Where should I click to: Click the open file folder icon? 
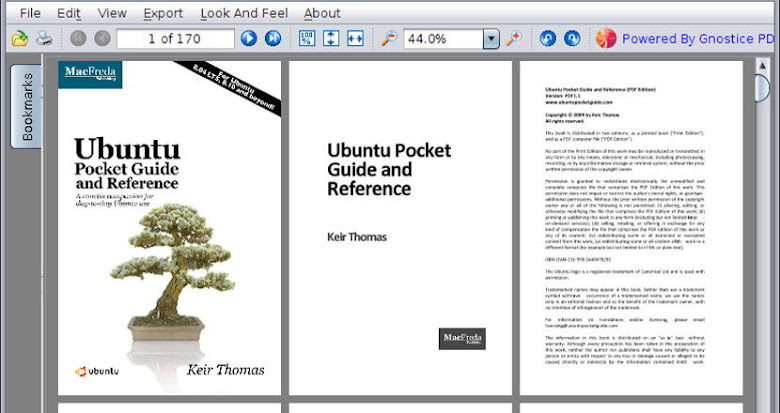(20, 38)
